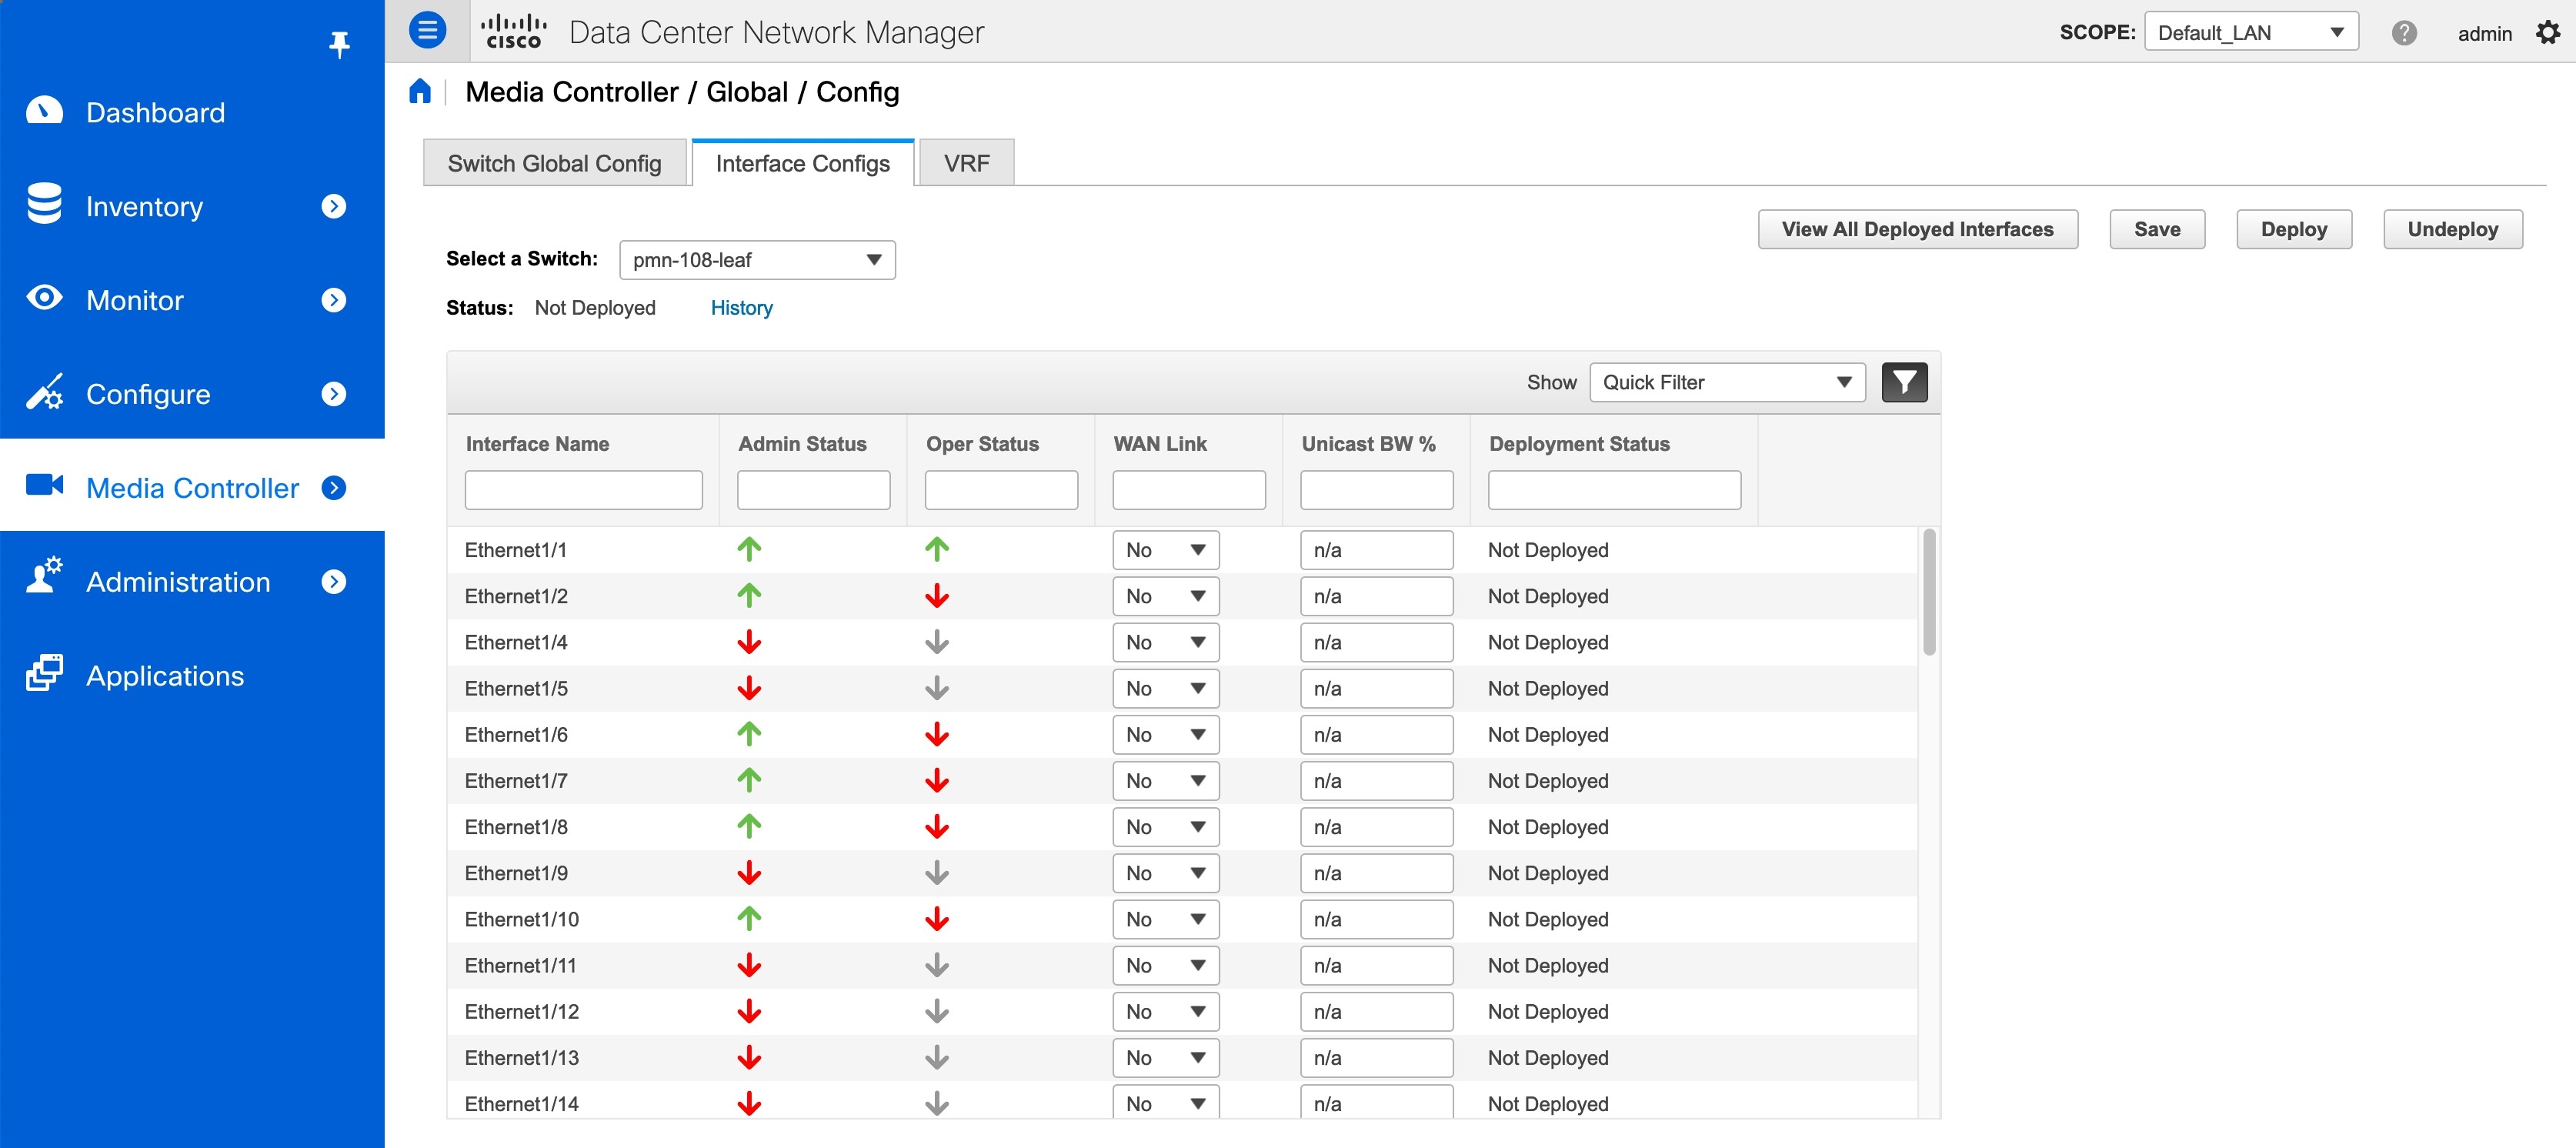Expand the Administration menu chevron

pos(334,581)
